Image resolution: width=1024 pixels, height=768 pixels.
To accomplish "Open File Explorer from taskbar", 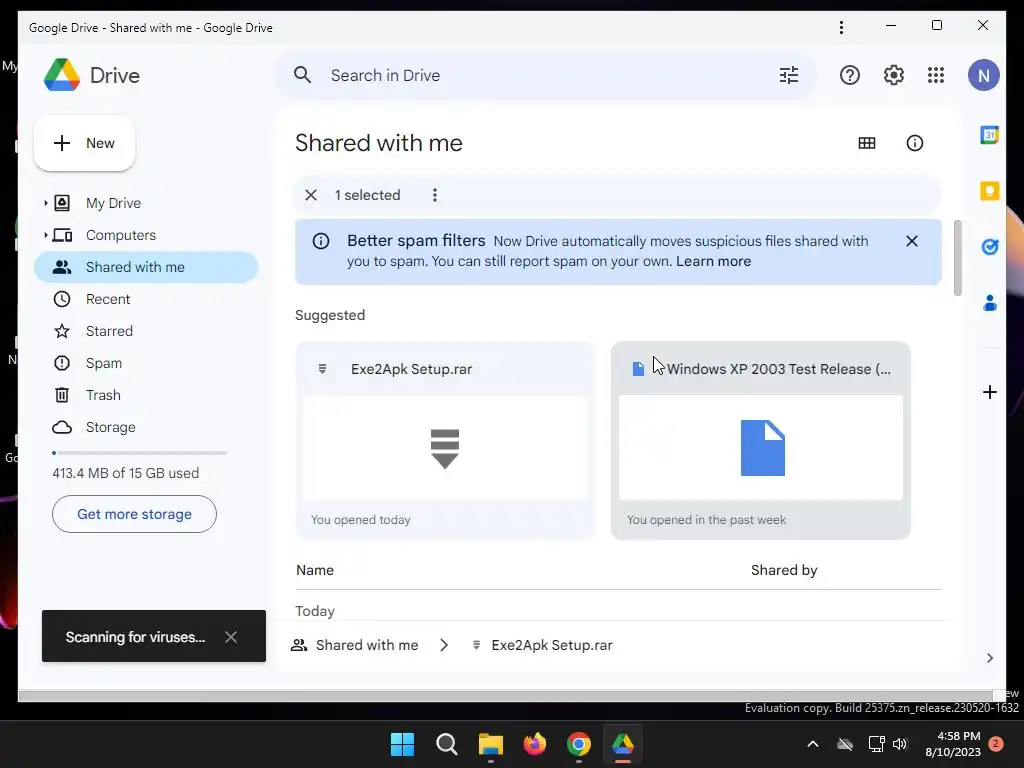I will click(490, 744).
